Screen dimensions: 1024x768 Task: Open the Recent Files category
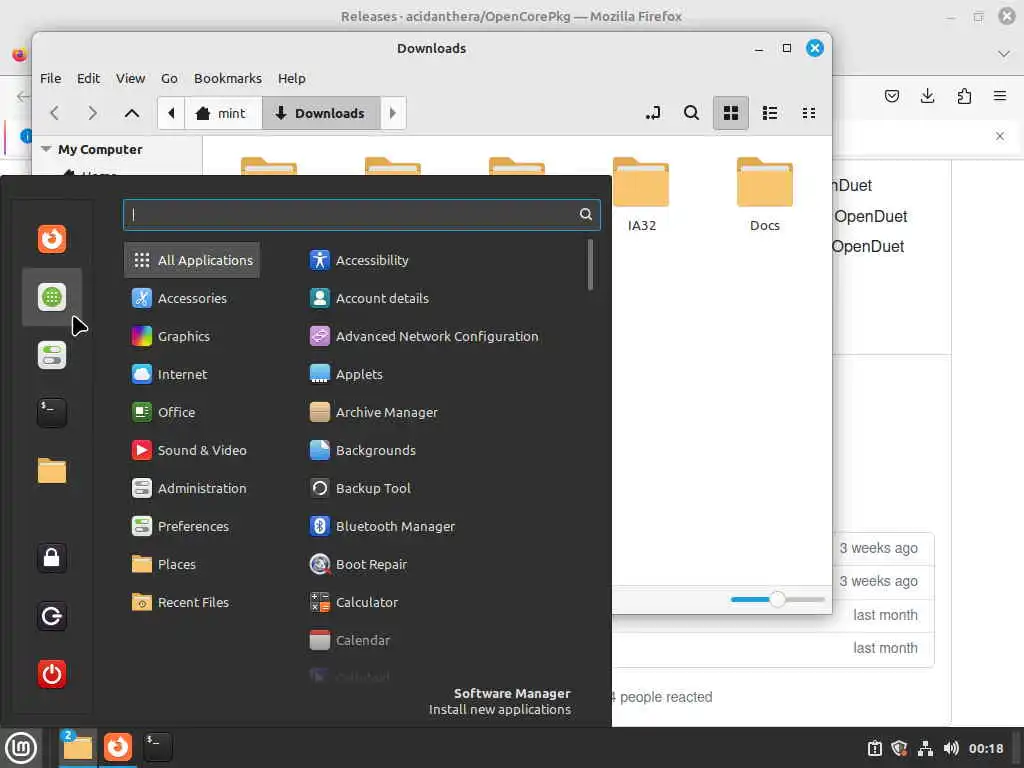click(x=180, y=602)
